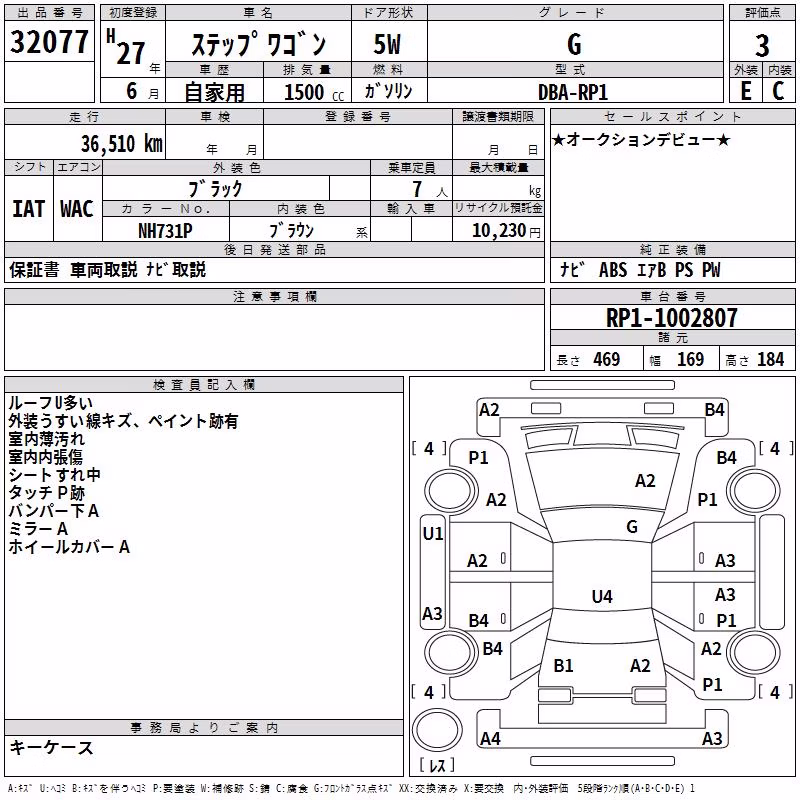Click the note バンパー下A
Screen dimensions: 800x800
(54, 511)
